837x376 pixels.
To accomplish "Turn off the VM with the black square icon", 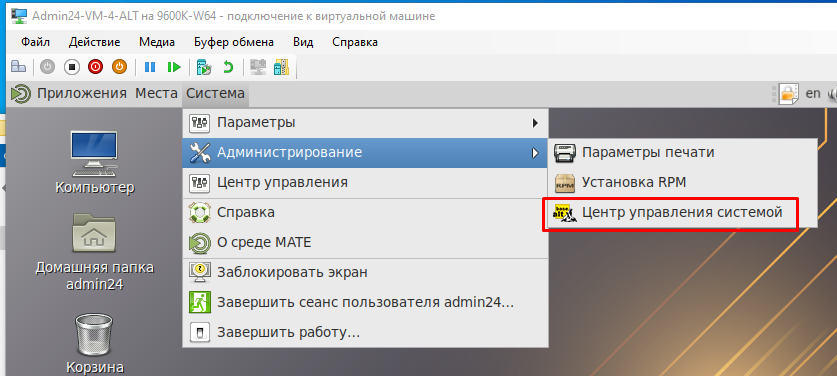I will click(72, 67).
